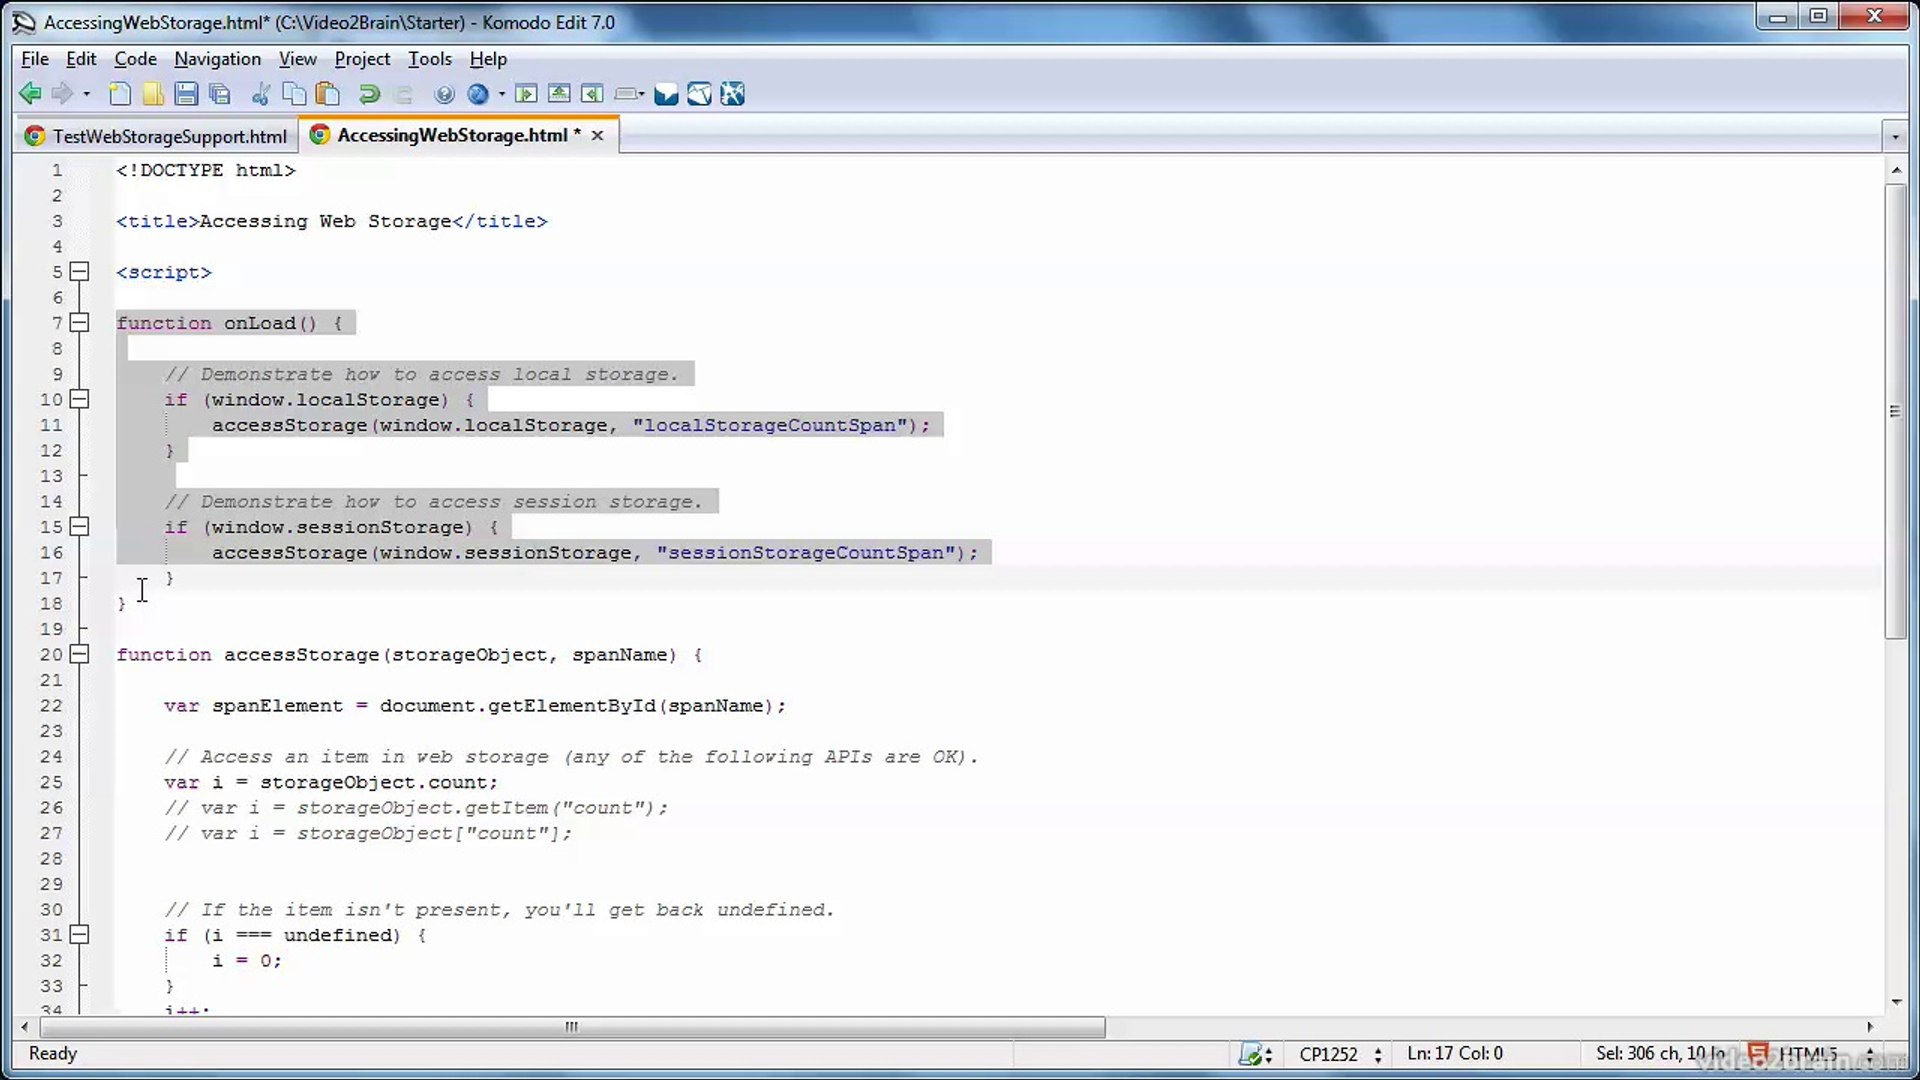
Task: Toggle fold on the sessionStorage if block
Action: coord(80,526)
